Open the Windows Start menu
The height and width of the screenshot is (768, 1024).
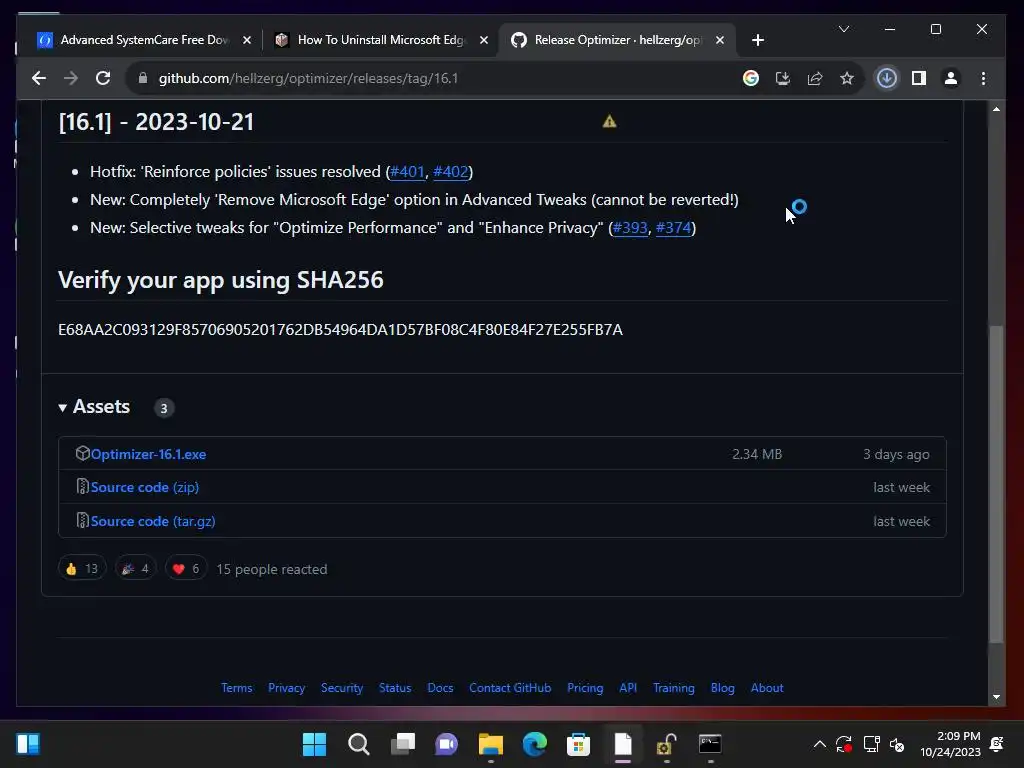(x=314, y=744)
